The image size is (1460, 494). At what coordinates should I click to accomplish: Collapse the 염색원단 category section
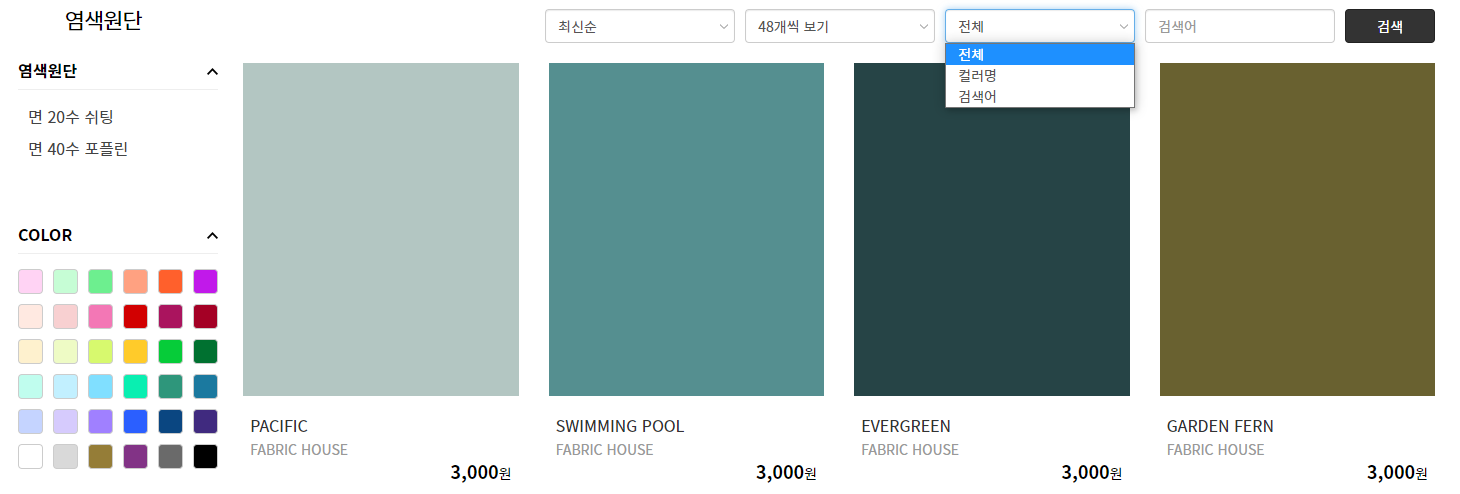tap(211, 72)
